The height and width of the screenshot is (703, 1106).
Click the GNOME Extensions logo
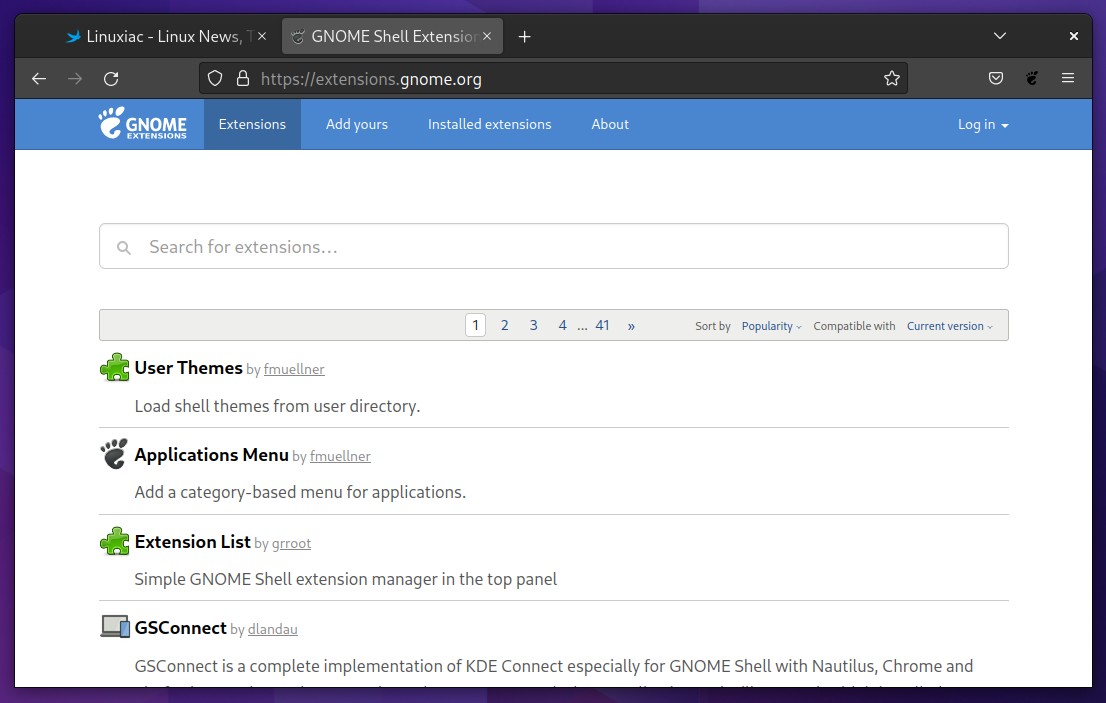point(142,123)
